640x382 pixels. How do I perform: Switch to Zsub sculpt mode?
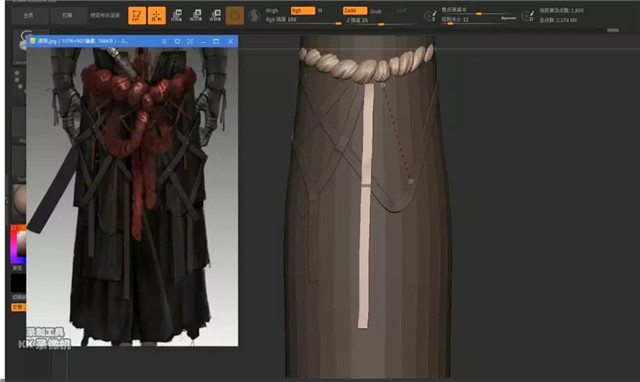point(376,11)
